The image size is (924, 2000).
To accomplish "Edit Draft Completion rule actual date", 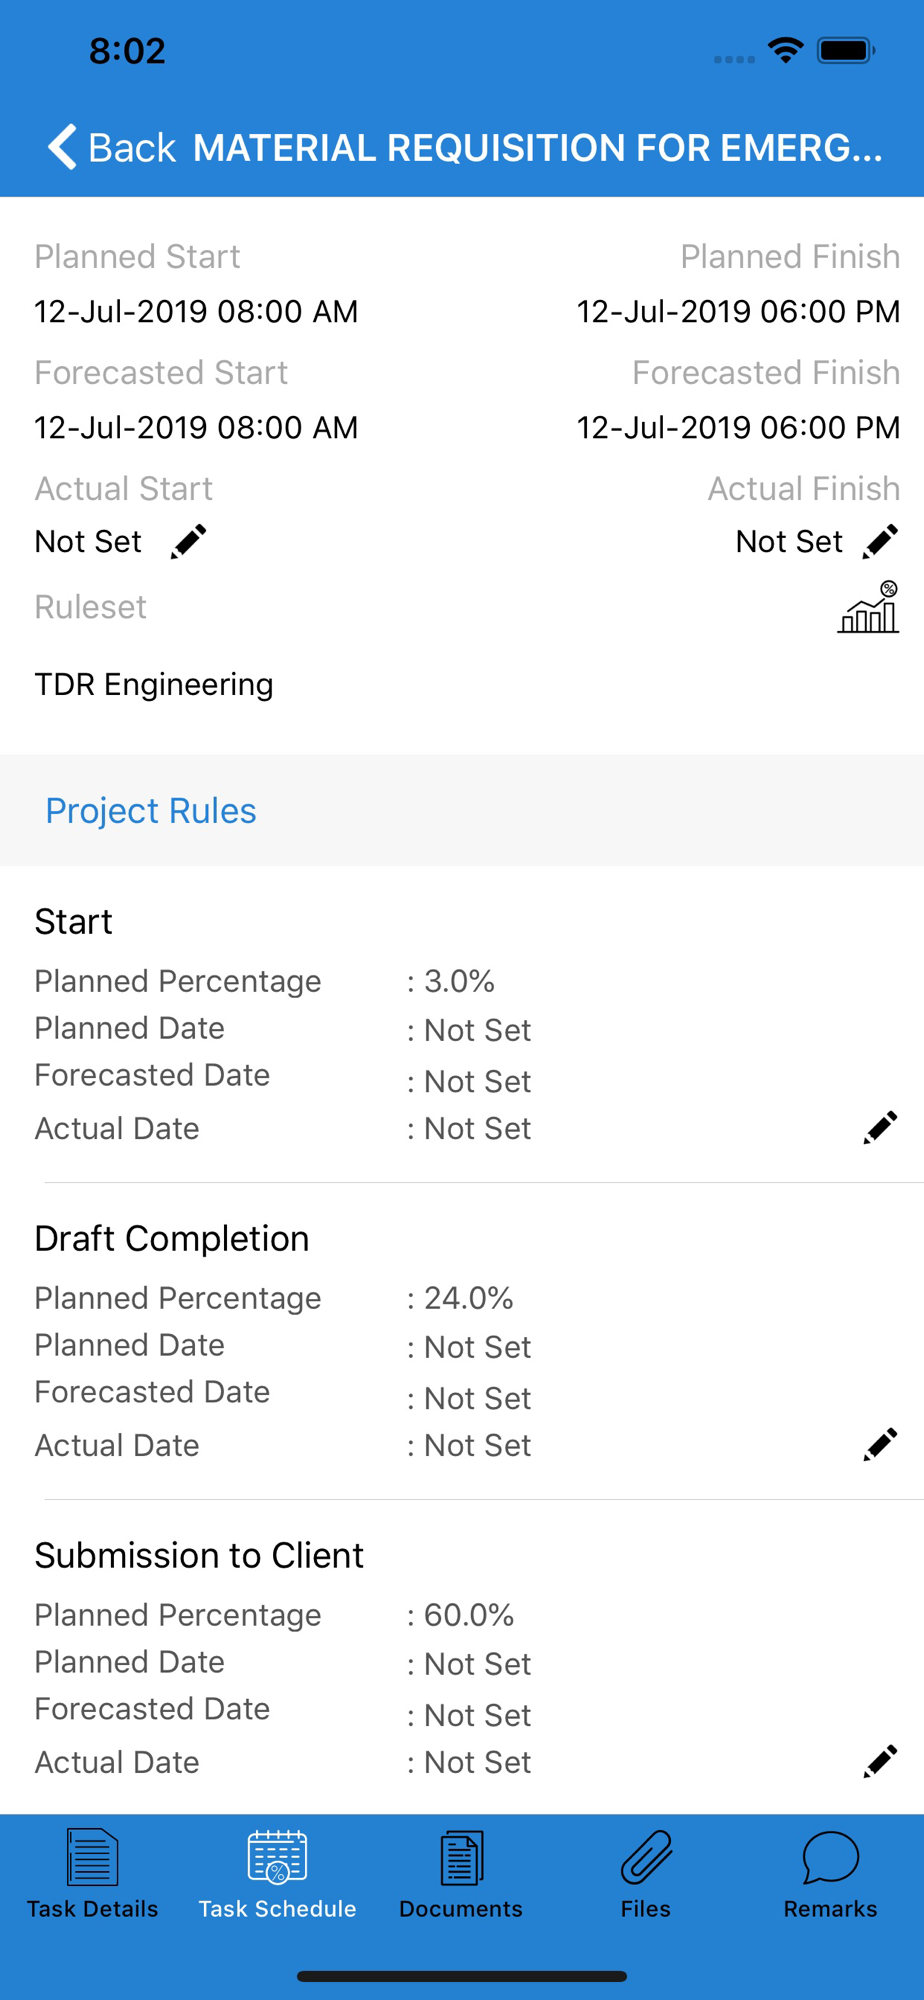I will tap(880, 1444).
